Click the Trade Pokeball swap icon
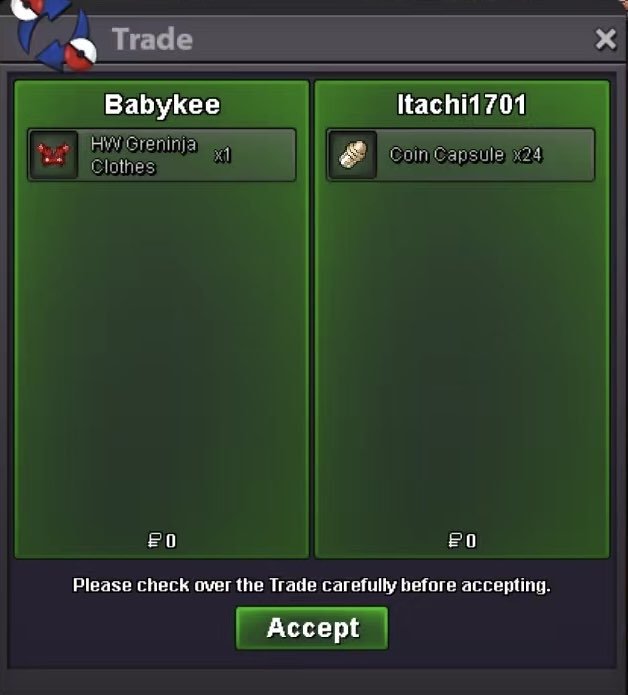 [x=54, y=35]
